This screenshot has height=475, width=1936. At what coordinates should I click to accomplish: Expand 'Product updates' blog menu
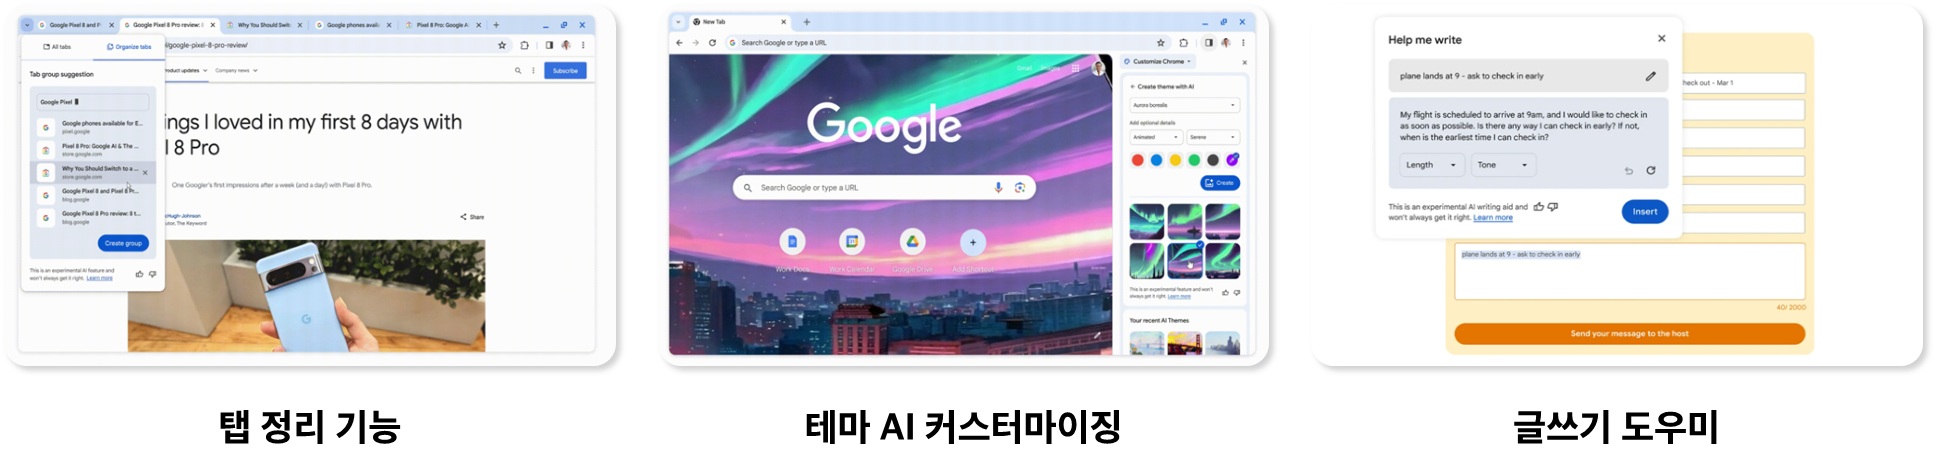click(186, 71)
